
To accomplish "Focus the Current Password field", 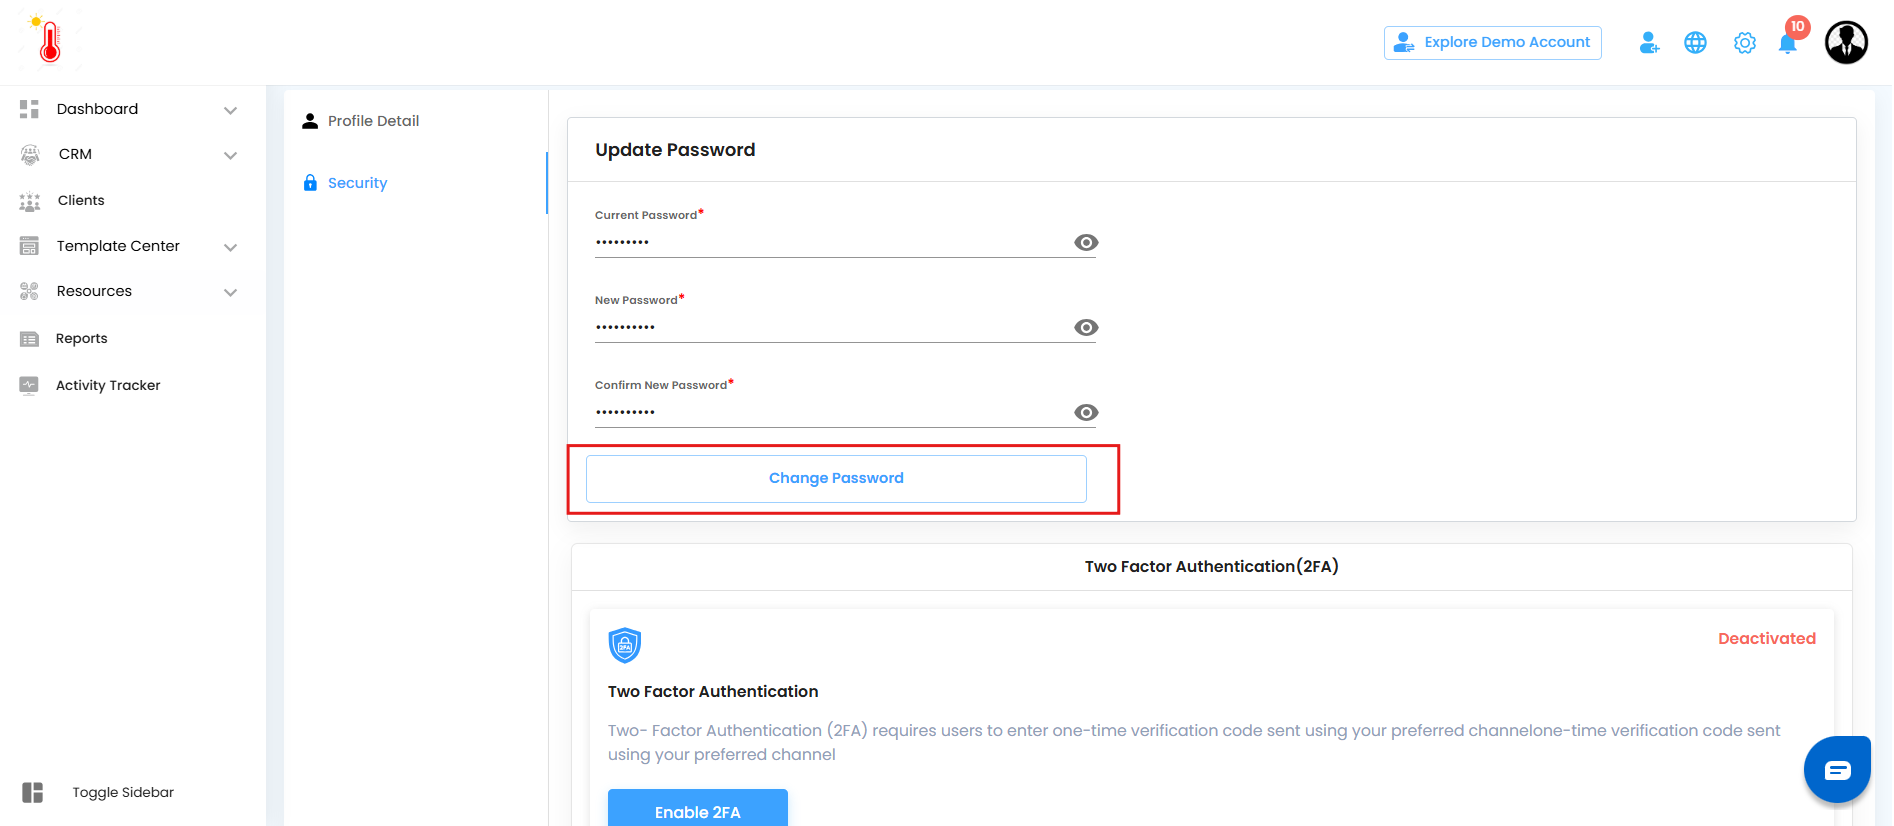I will [830, 243].
